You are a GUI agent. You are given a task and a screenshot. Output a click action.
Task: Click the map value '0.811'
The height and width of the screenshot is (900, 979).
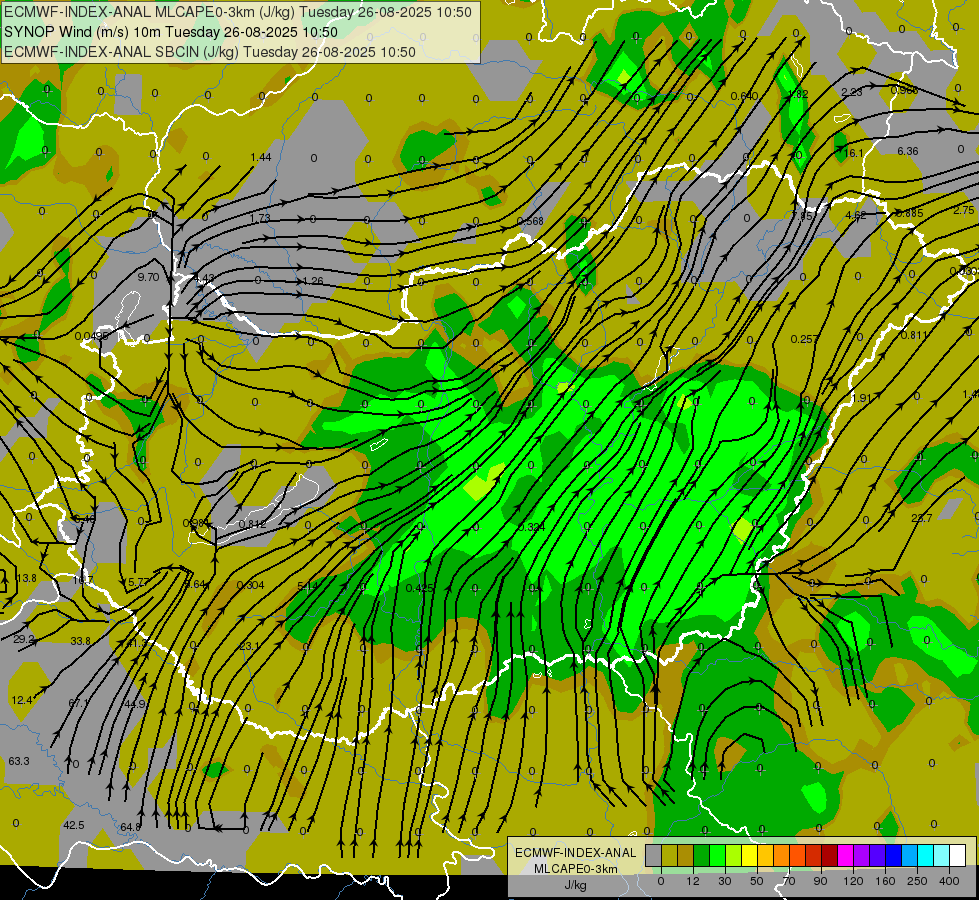914,335
